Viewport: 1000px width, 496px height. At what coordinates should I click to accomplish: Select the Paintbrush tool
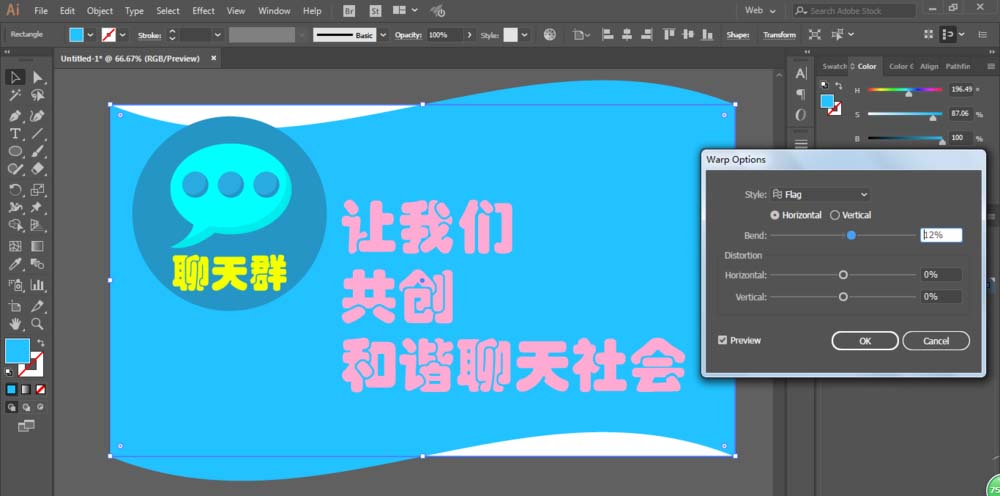38,152
